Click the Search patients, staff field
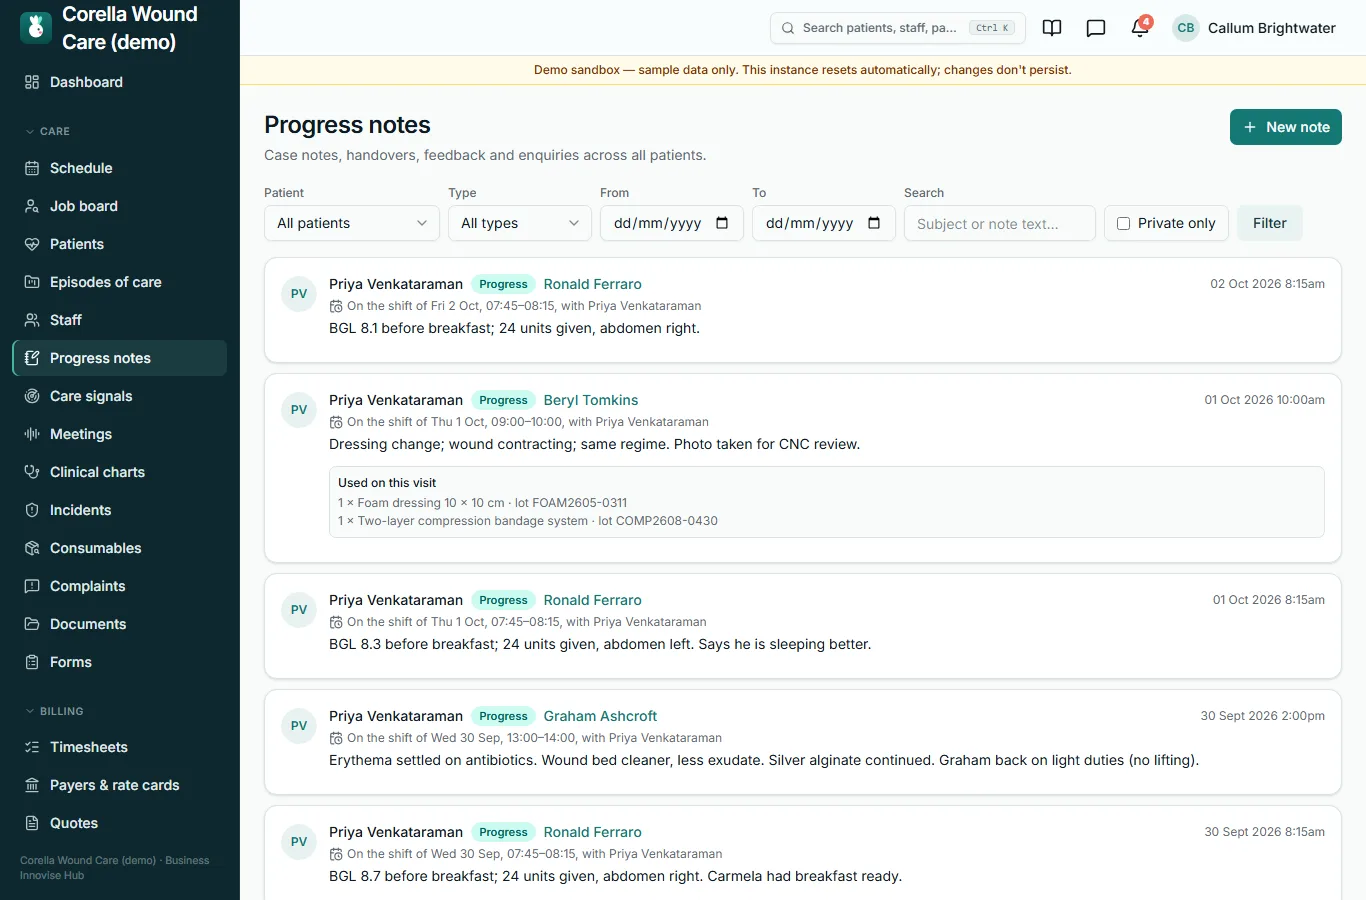 [x=898, y=28]
